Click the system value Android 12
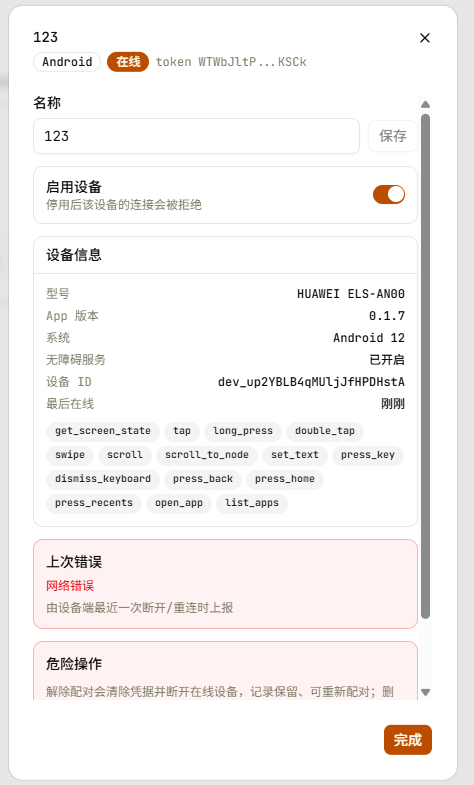This screenshot has height=785, width=474. coord(369,338)
